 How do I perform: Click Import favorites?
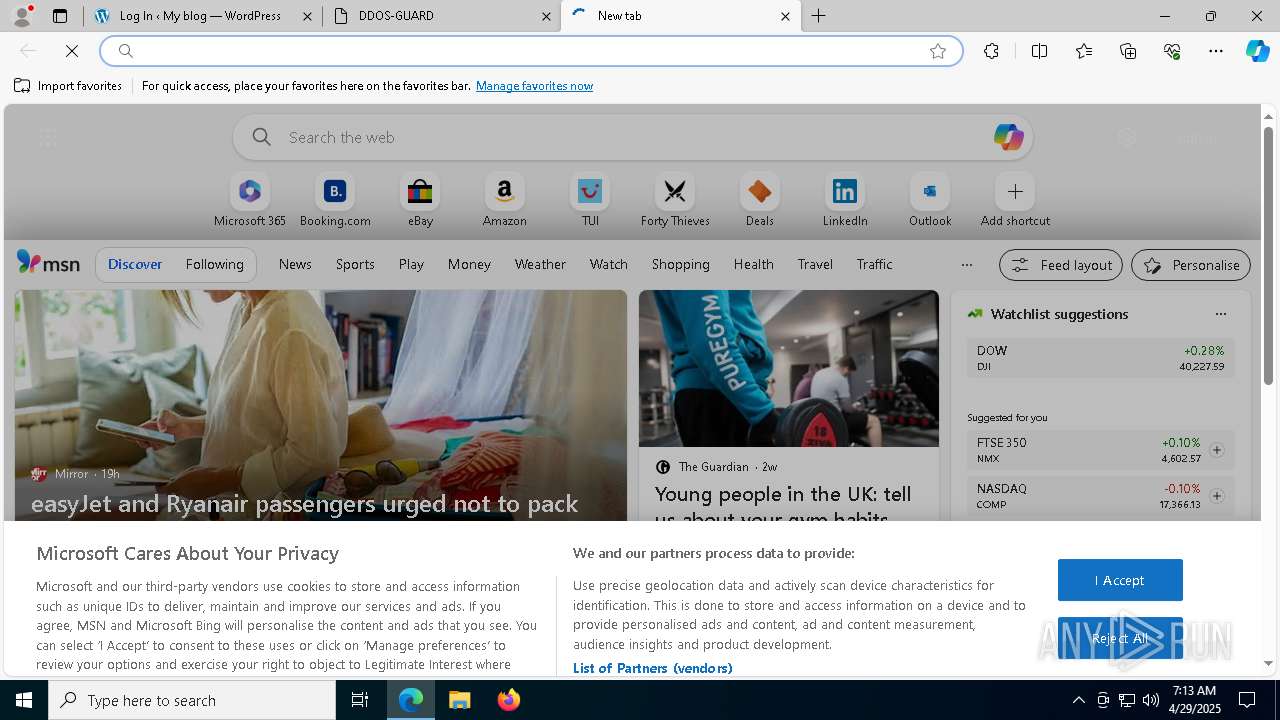68,86
